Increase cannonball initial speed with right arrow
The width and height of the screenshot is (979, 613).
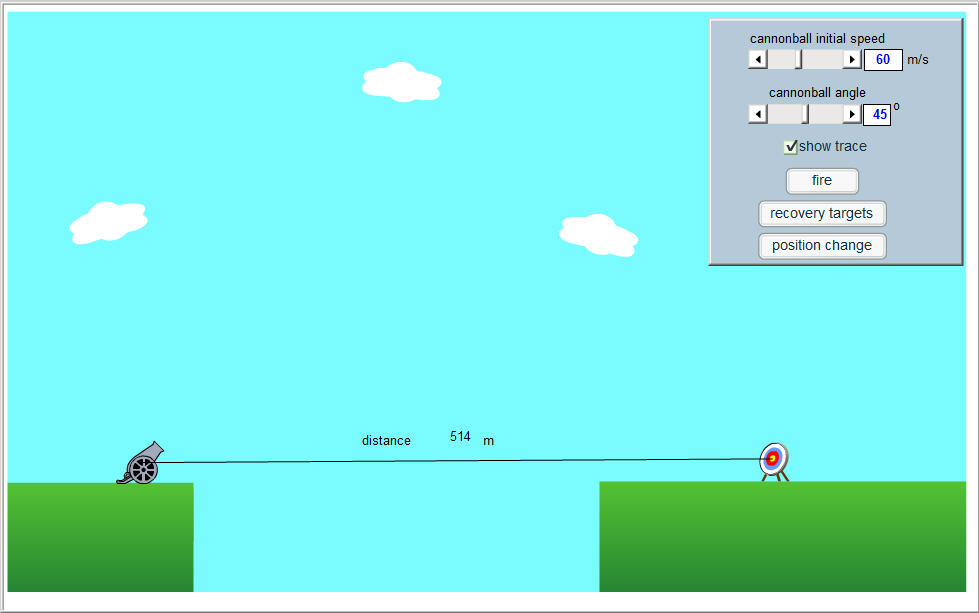[850, 59]
